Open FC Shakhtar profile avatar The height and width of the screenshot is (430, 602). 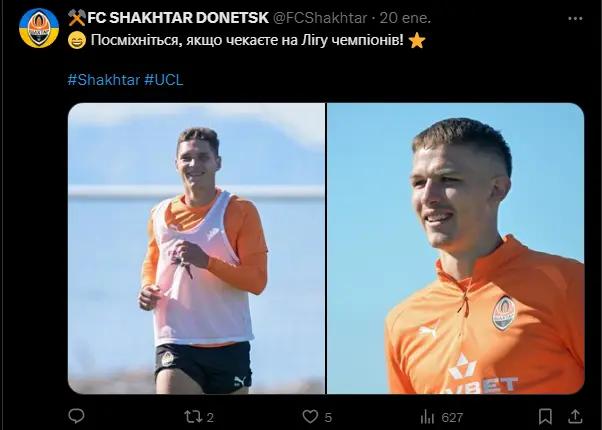(39, 28)
